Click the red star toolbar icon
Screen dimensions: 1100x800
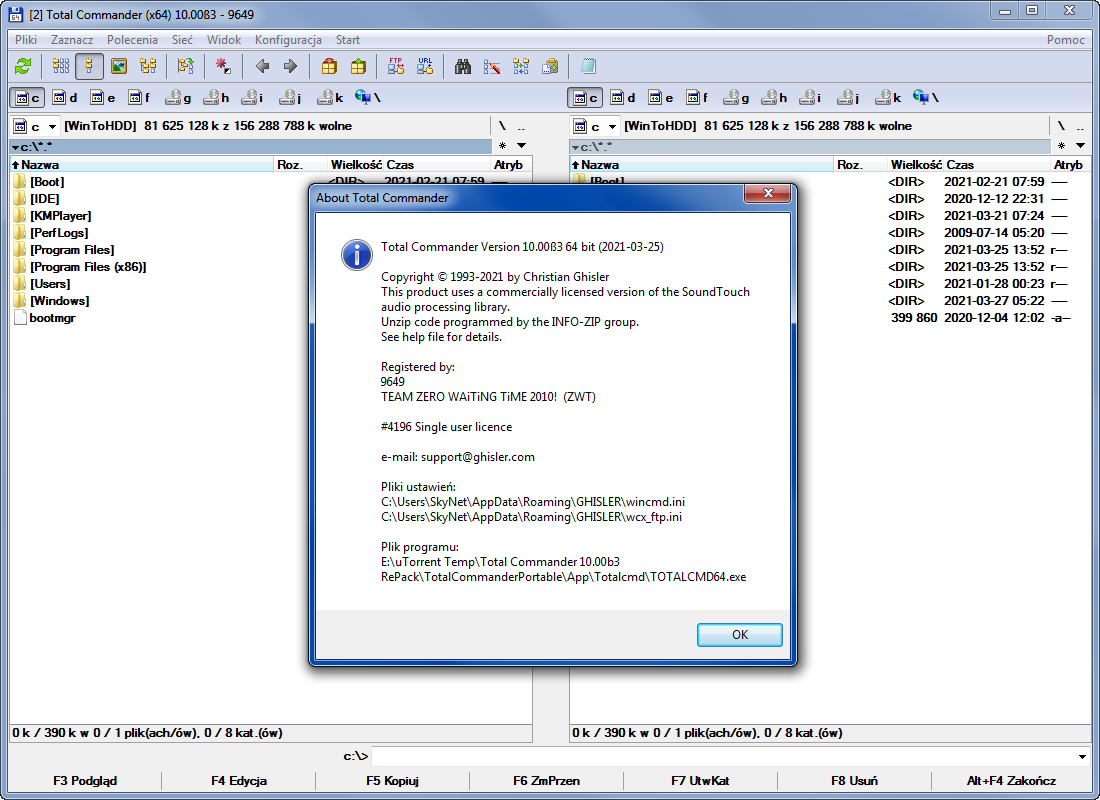223,67
